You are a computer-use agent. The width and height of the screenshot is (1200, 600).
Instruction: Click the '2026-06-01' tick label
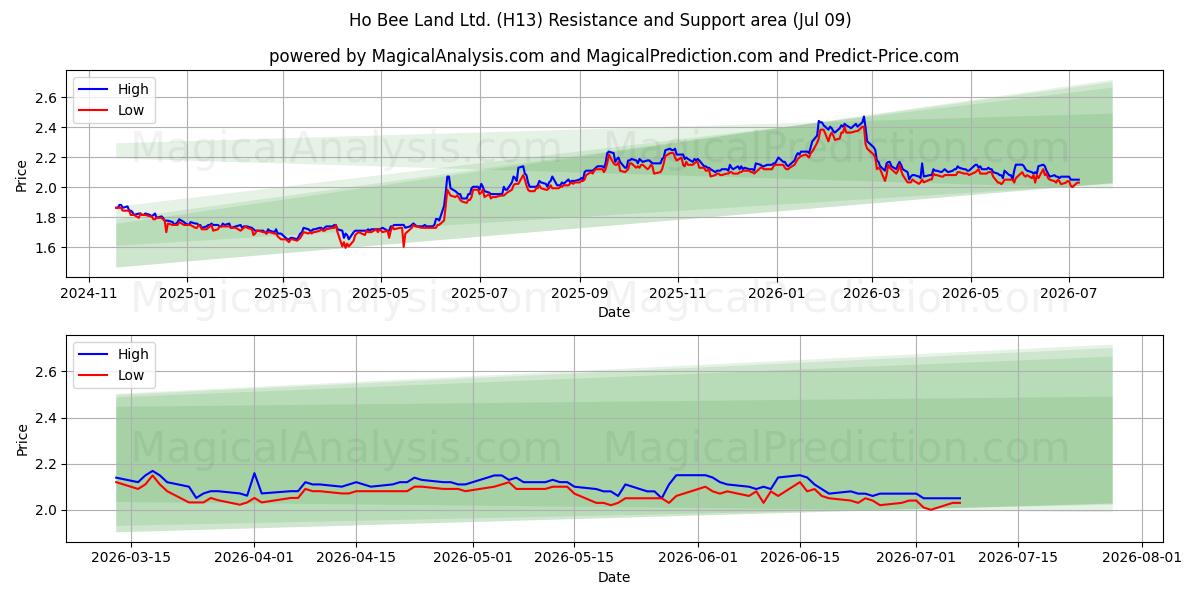697,558
